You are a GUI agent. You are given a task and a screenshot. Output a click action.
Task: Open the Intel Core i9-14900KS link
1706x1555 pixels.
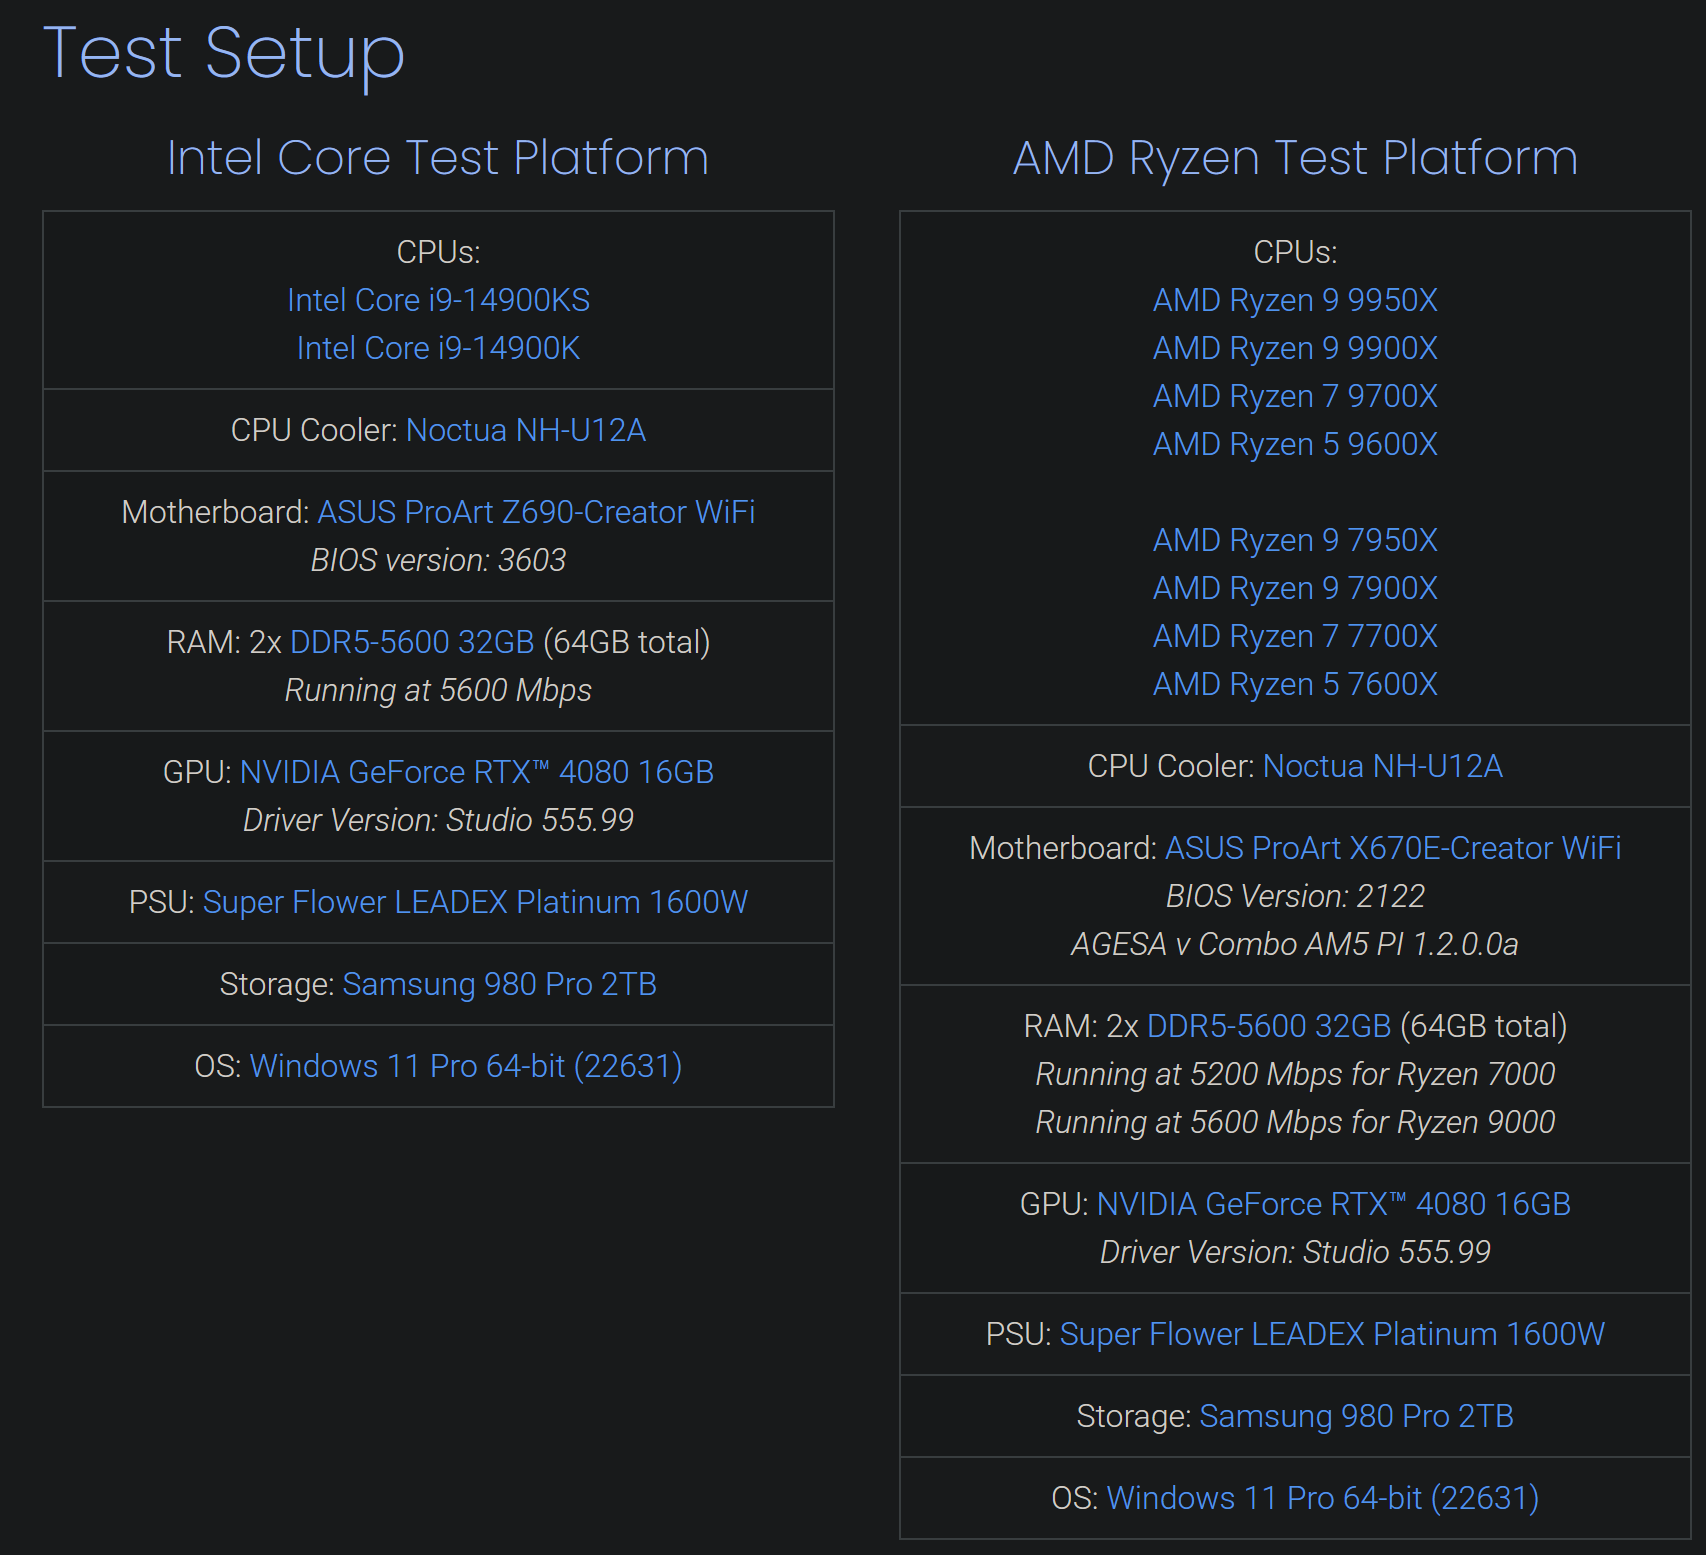click(x=438, y=300)
